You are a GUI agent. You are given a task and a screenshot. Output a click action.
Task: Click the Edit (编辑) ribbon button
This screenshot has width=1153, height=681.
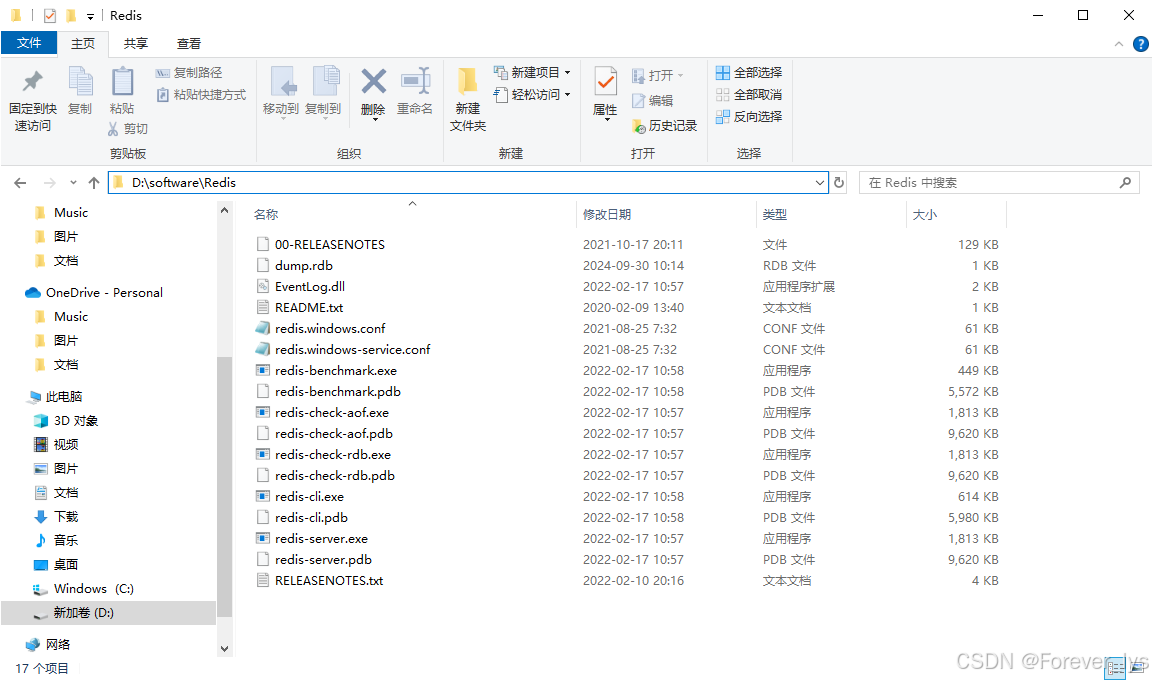click(653, 101)
